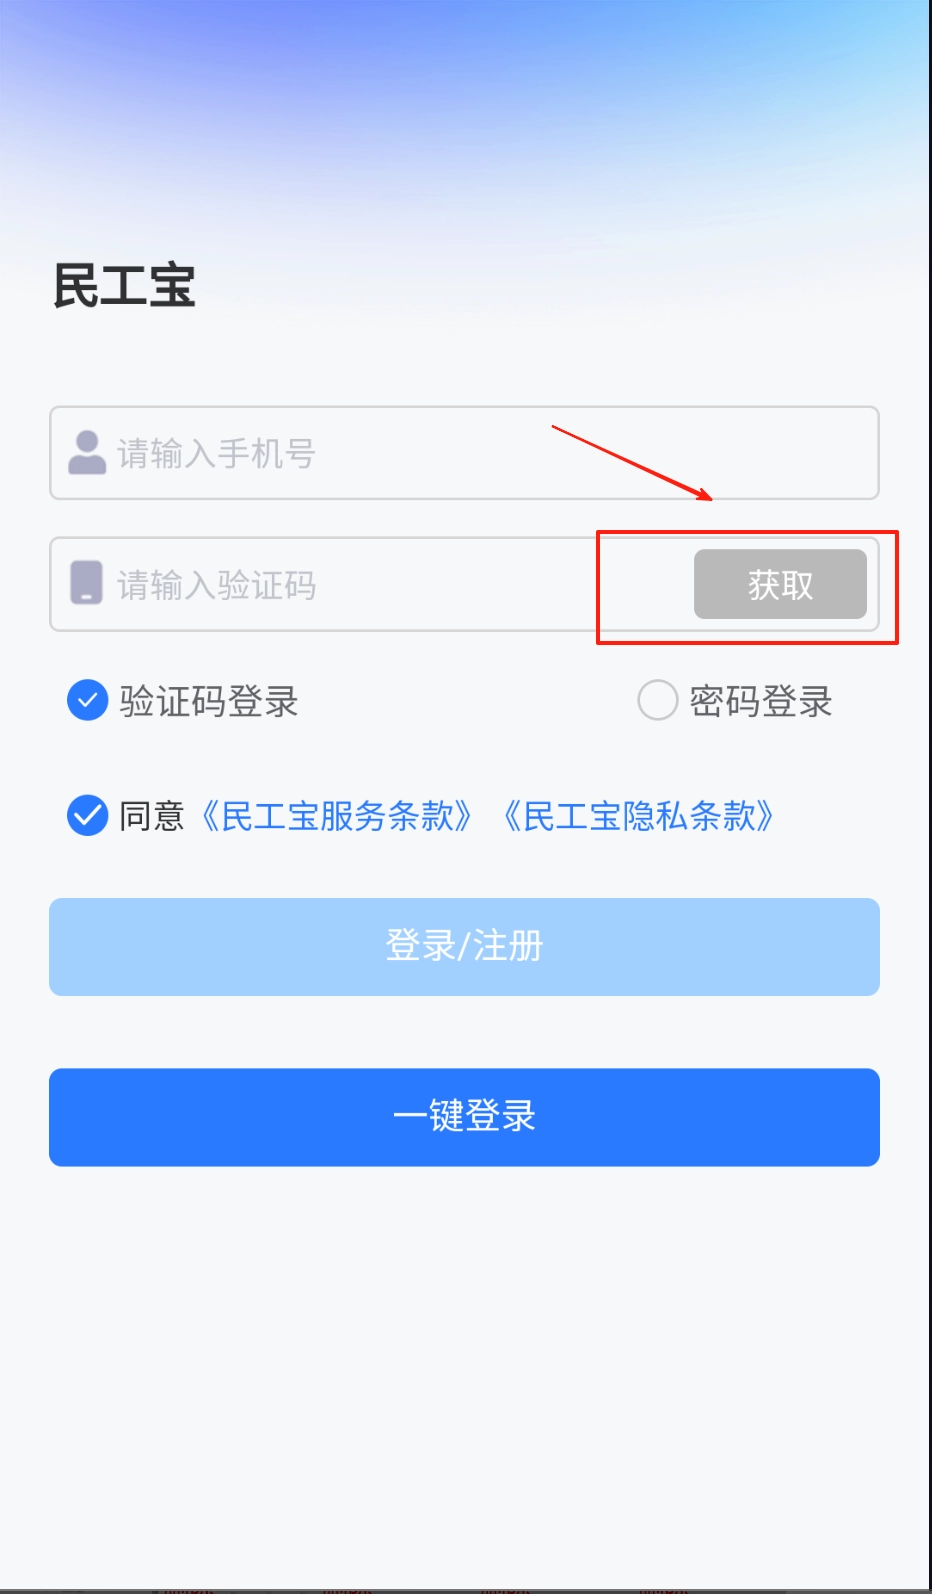Screen dimensions: 932x1594
Task: Choose the 验证码登录 text label
Action: pos(209,701)
